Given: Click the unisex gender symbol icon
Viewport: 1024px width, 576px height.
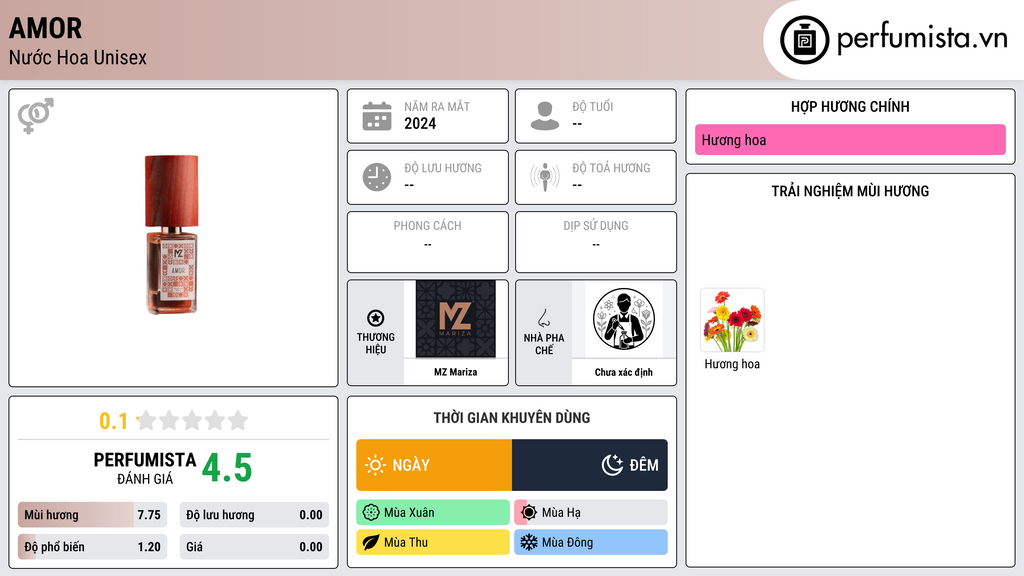Looking at the screenshot, I should point(35,116).
